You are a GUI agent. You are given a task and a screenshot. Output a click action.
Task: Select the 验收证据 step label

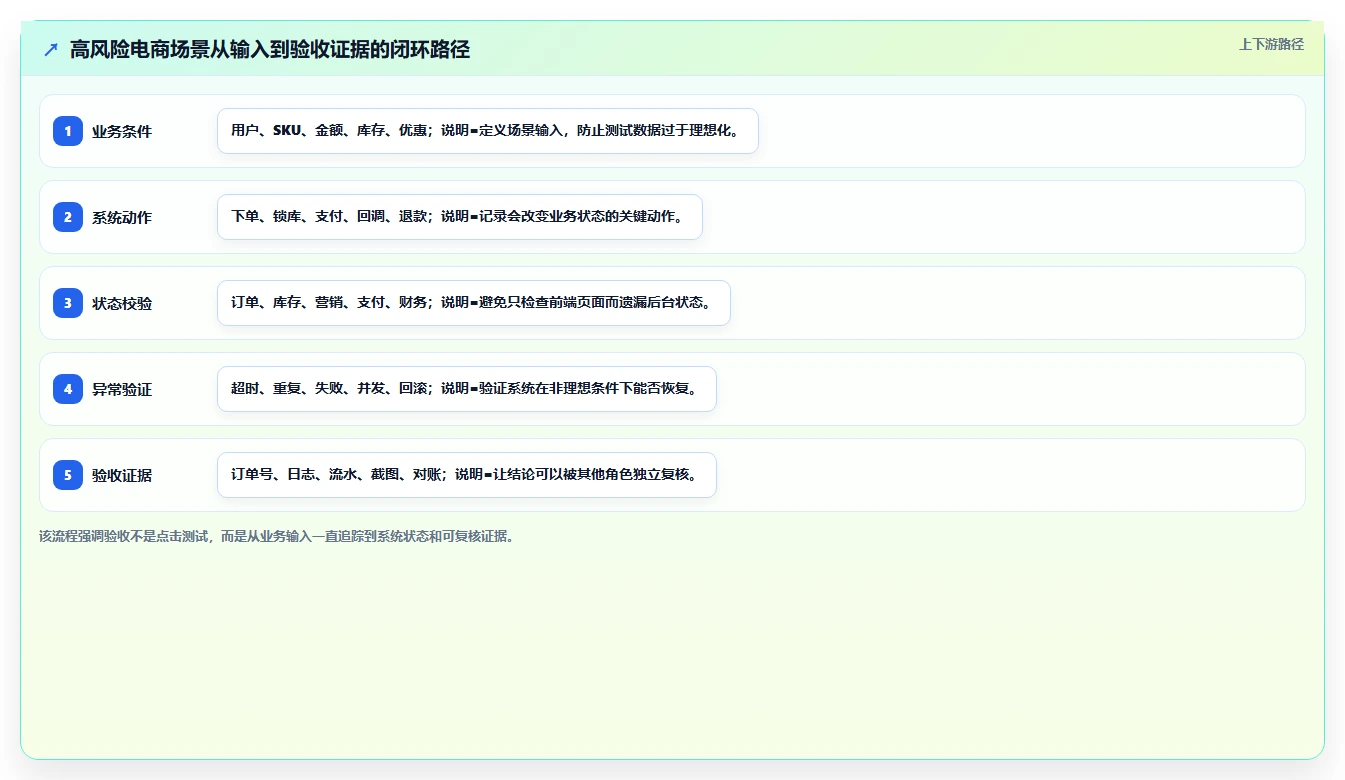coord(122,475)
